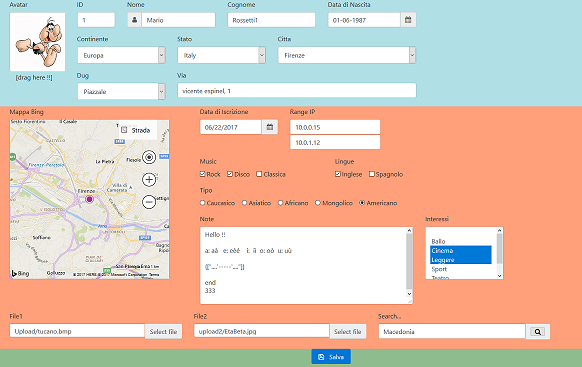Click the File2 path field upload2/EtaBeta.jpg
582x367 pixels.
click(x=262, y=331)
